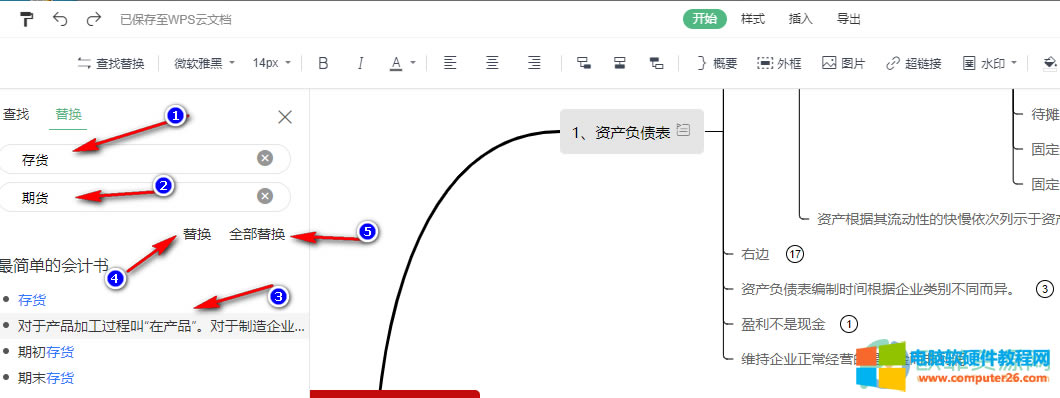Select the 盈利不是现金 node

click(x=784, y=324)
